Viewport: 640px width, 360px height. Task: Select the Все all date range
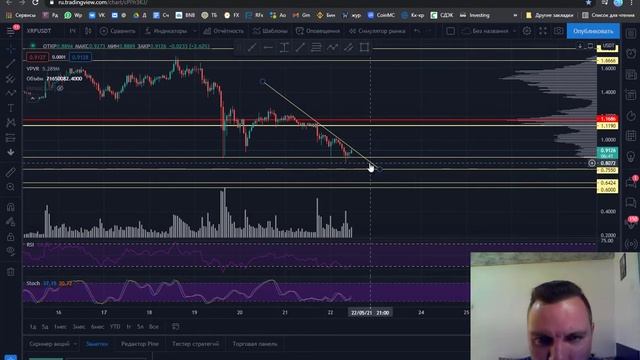pos(153,327)
